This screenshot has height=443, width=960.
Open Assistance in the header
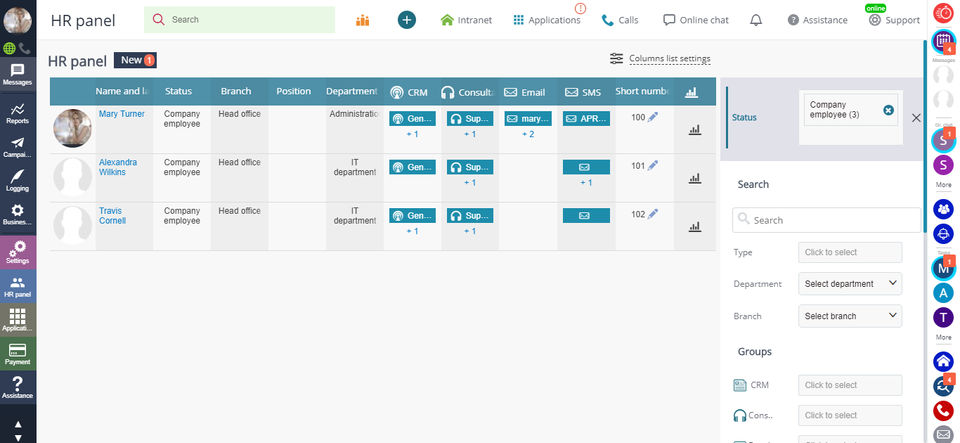(x=817, y=20)
